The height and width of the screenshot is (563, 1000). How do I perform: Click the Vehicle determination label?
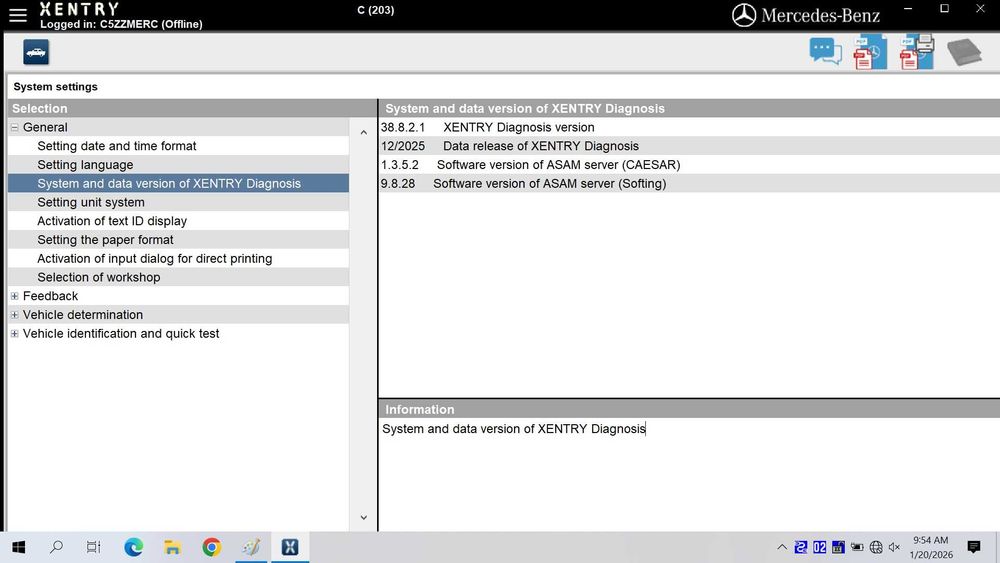tap(83, 315)
